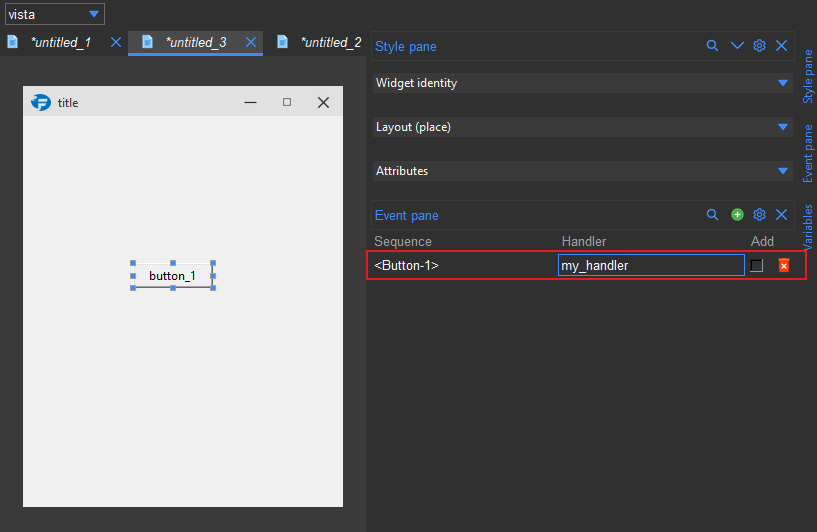The image size is (817, 532).
Task: Minimize the title design window
Action: [251, 102]
